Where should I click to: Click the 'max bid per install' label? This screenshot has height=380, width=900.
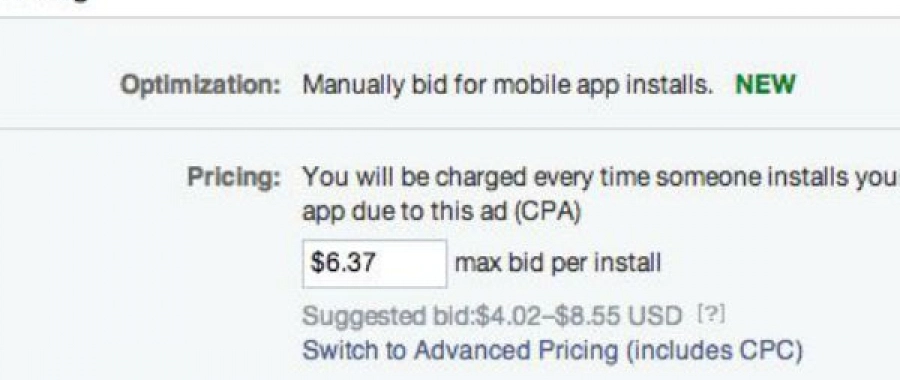pyautogui.click(x=557, y=264)
